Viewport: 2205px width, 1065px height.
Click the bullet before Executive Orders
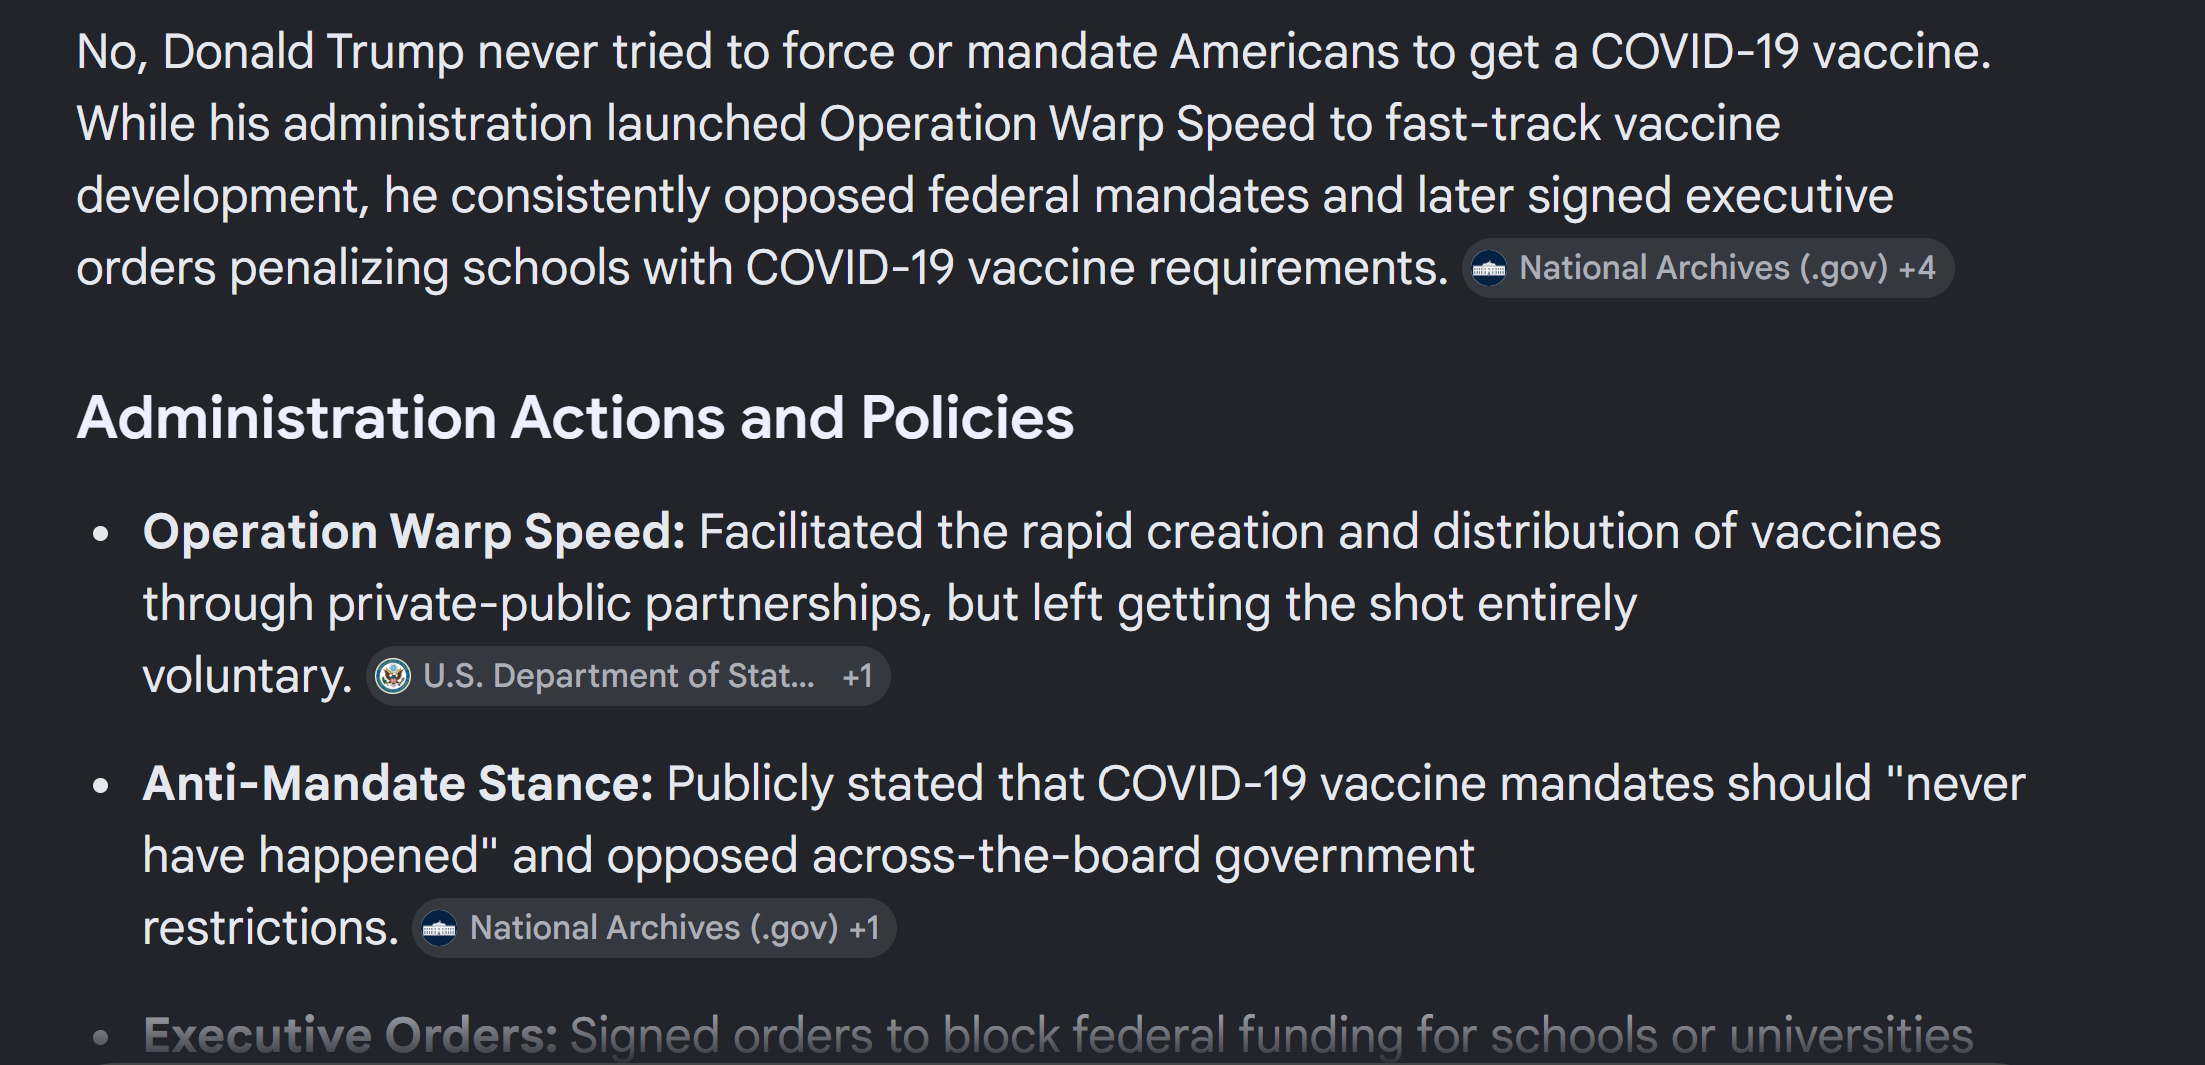click(100, 1037)
